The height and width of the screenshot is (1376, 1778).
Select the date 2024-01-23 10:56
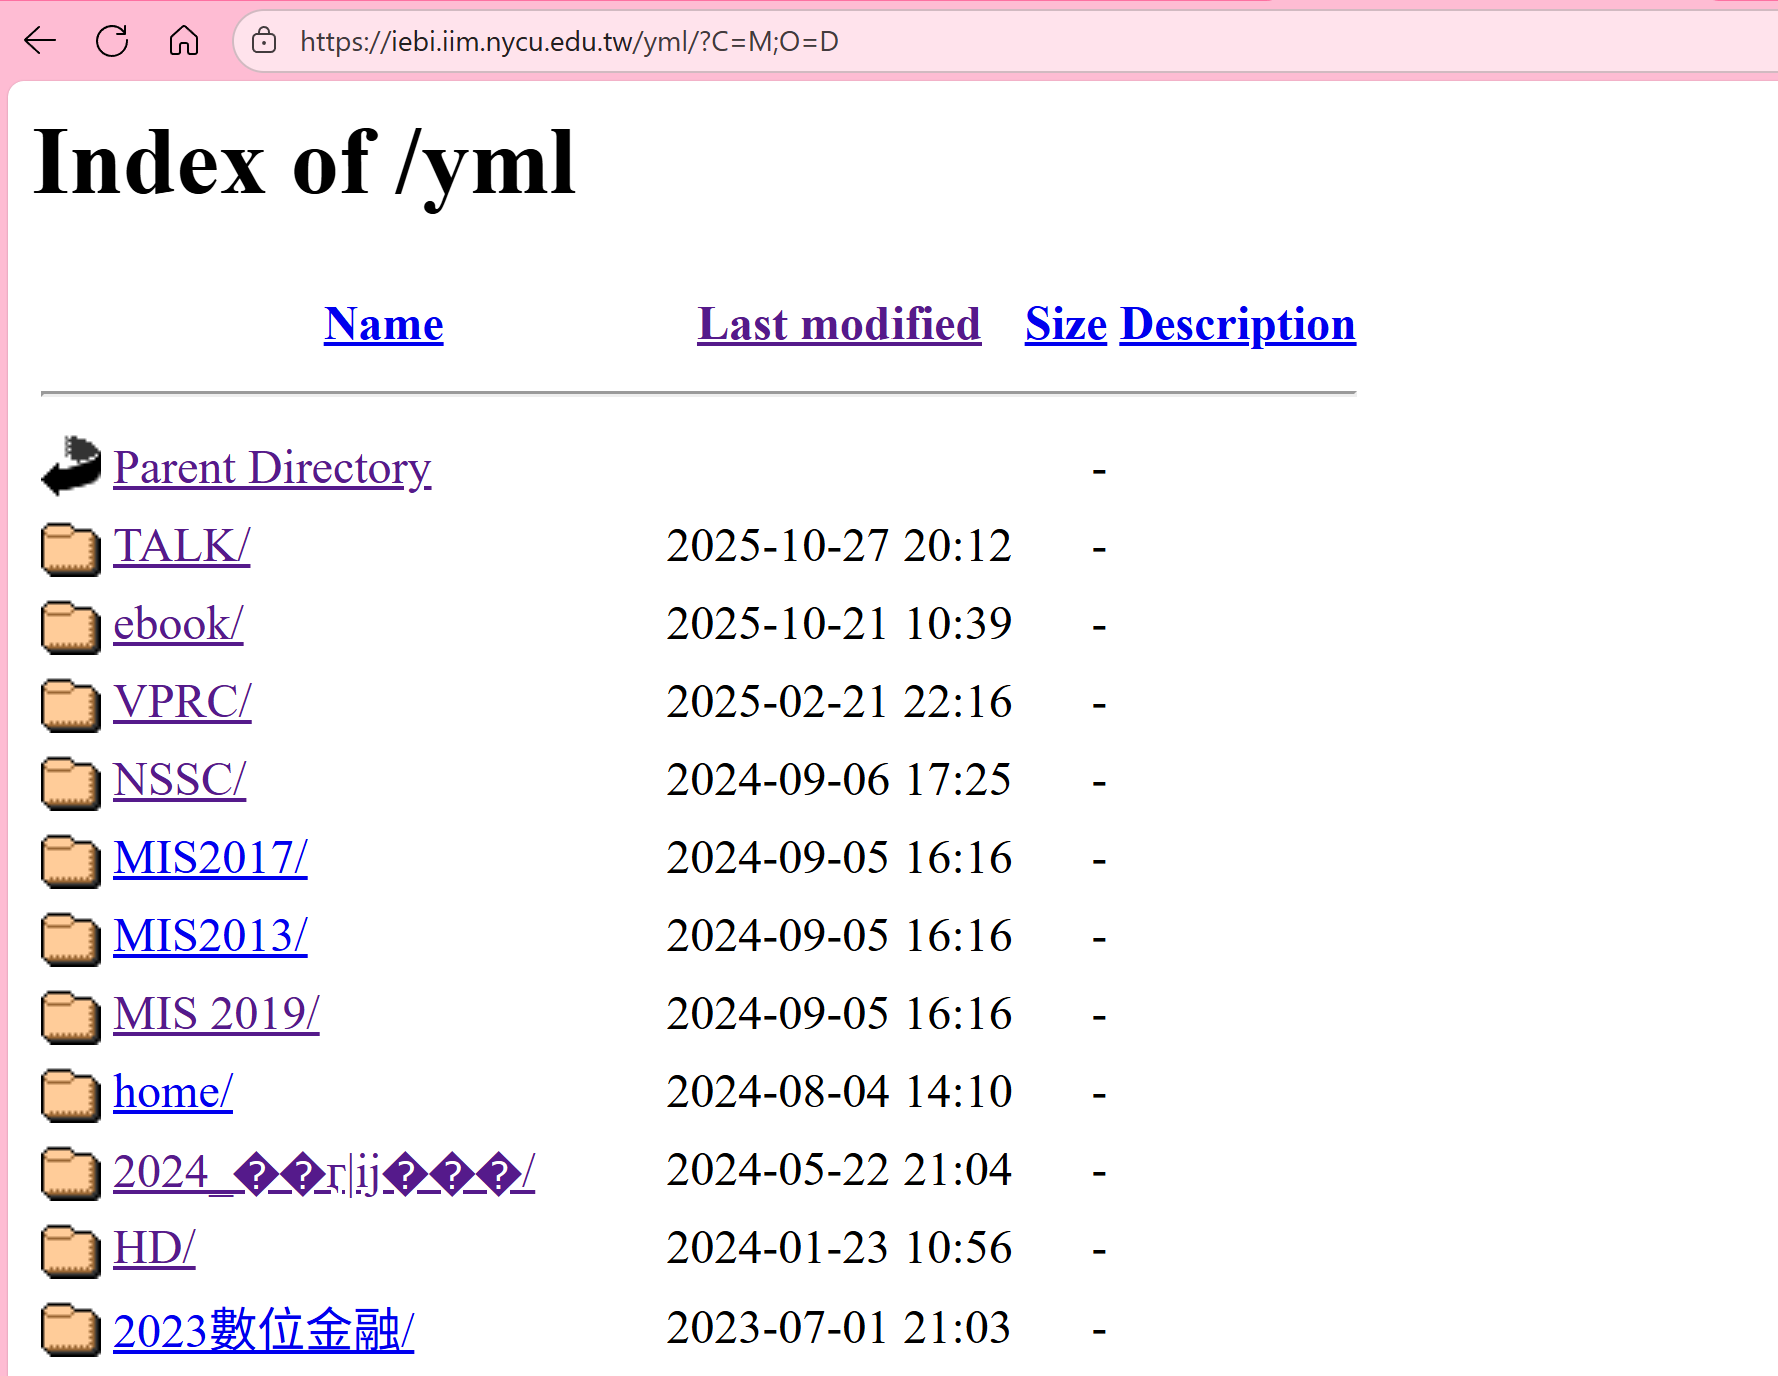click(839, 1248)
